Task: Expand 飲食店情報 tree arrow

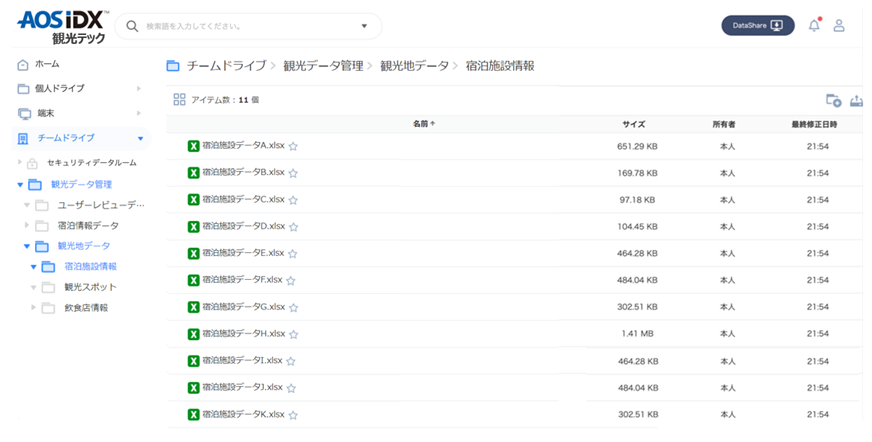Action: point(33,307)
